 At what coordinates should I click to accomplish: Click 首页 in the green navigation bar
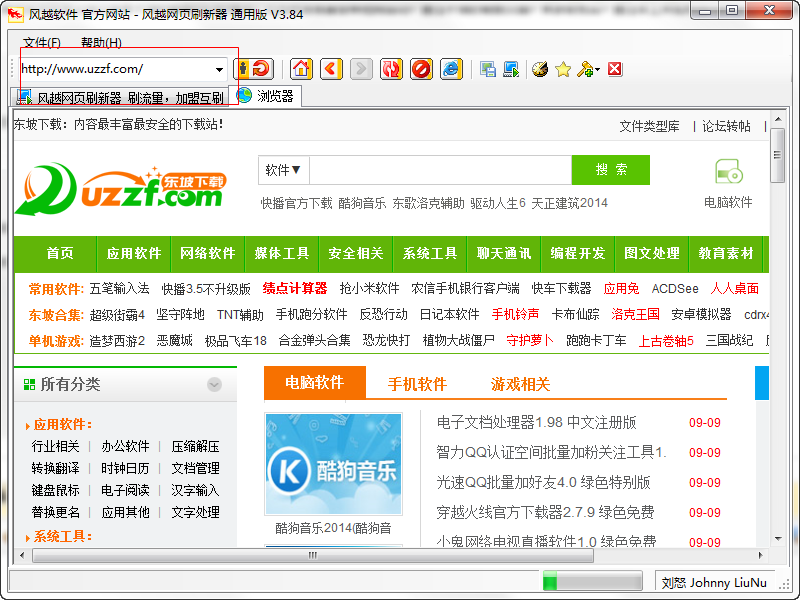pos(60,254)
